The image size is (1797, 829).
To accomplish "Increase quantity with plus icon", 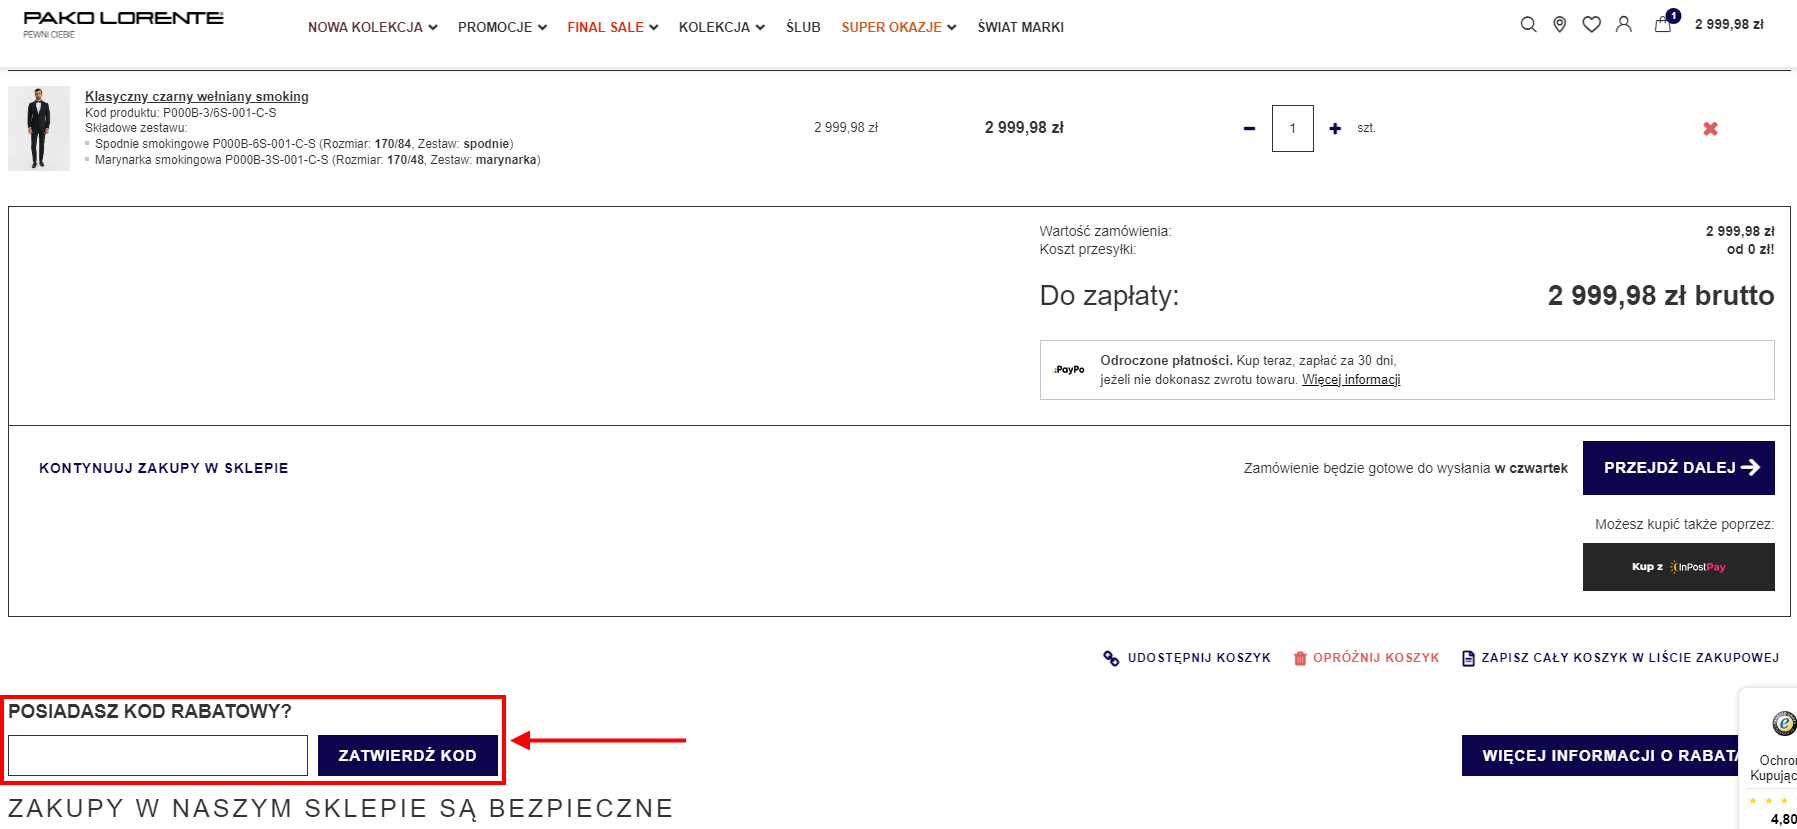I will (x=1335, y=129).
